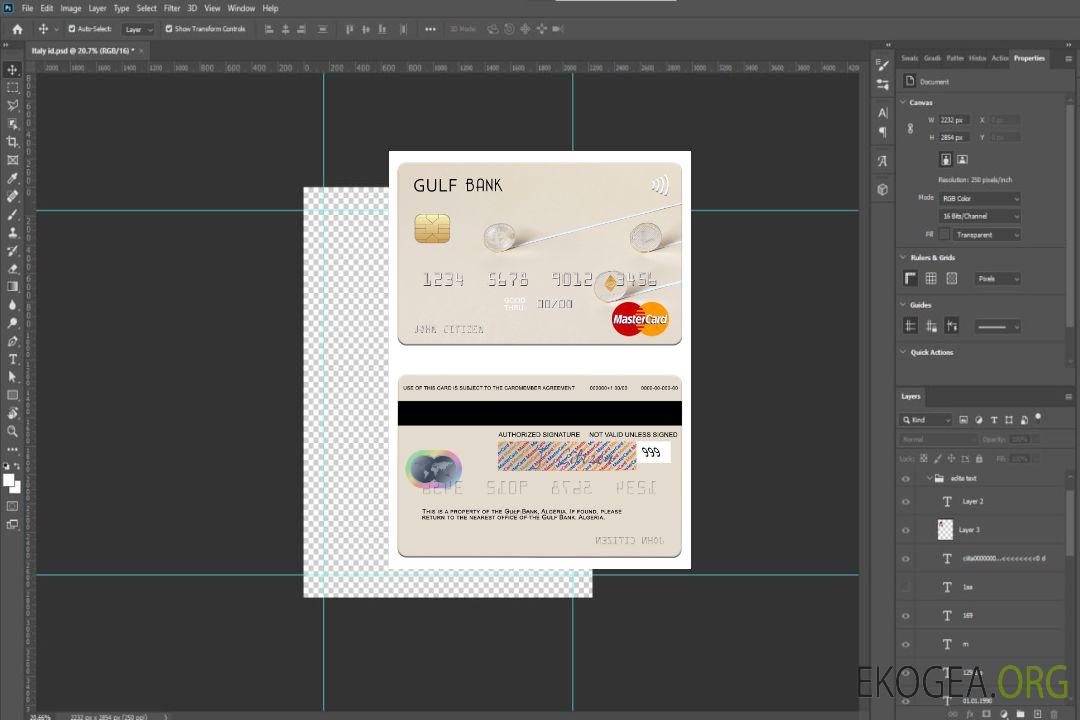This screenshot has width=1080, height=720.
Task: Pick the Zoom tool in the toolbar
Action: [x=13, y=431]
